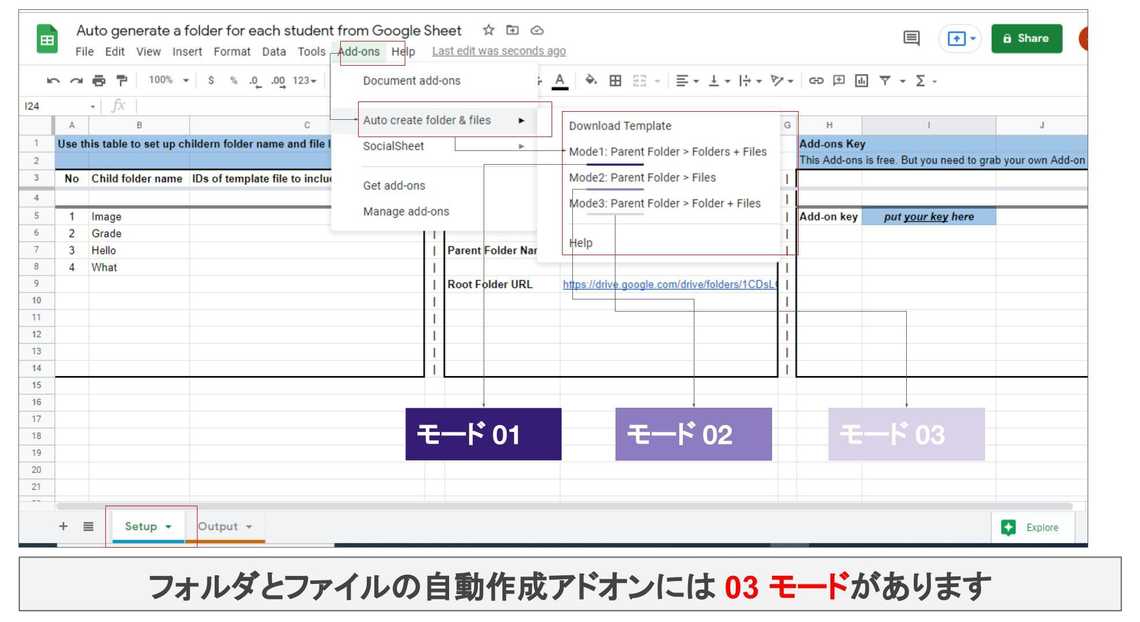Print the spreadsheet using printer icon

pyautogui.click(x=99, y=81)
